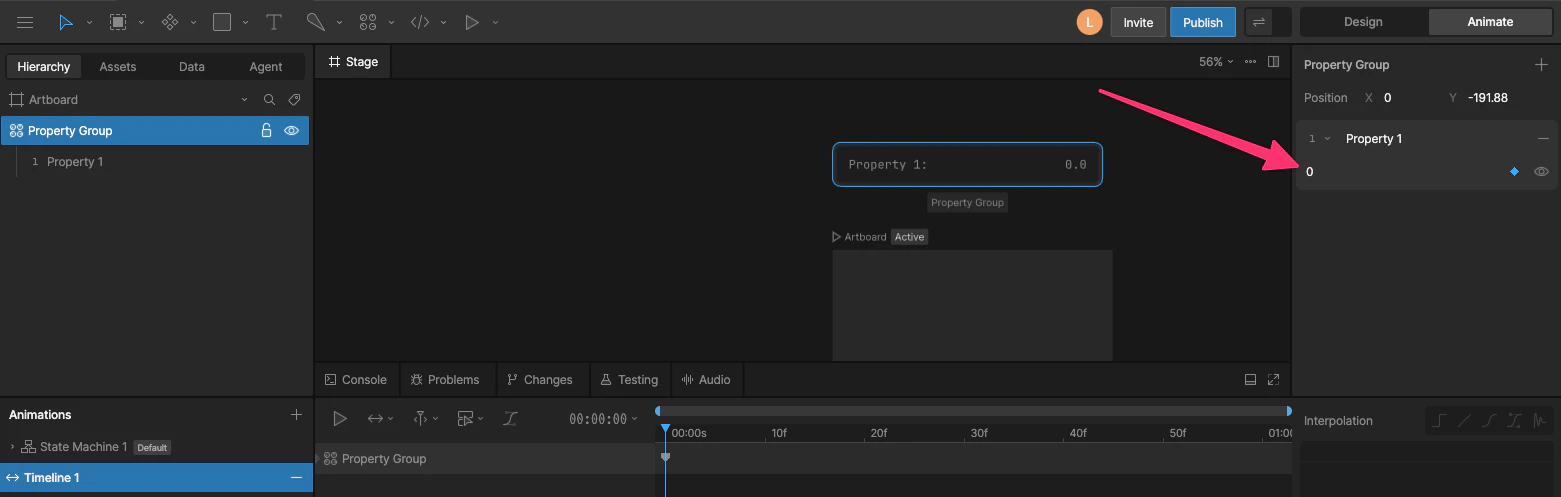Open stage options three-dots menu
The height and width of the screenshot is (497, 1561).
click(x=1250, y=62)
